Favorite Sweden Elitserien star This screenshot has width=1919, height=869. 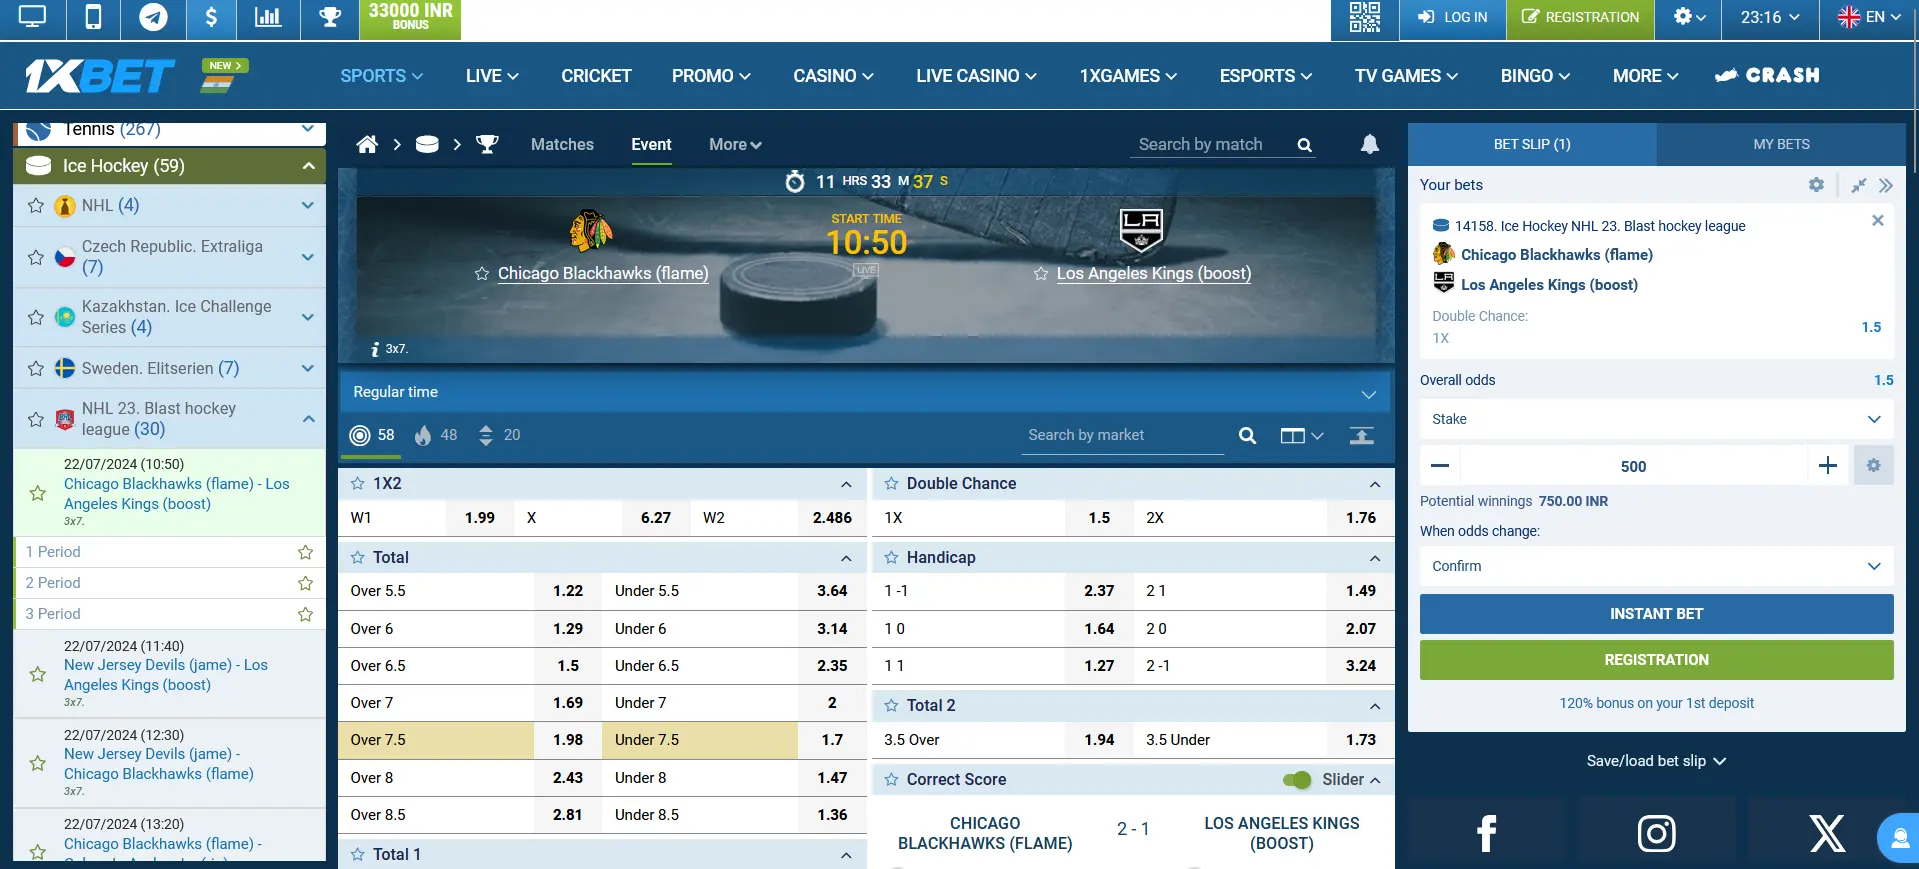click(x=36, y=368)
